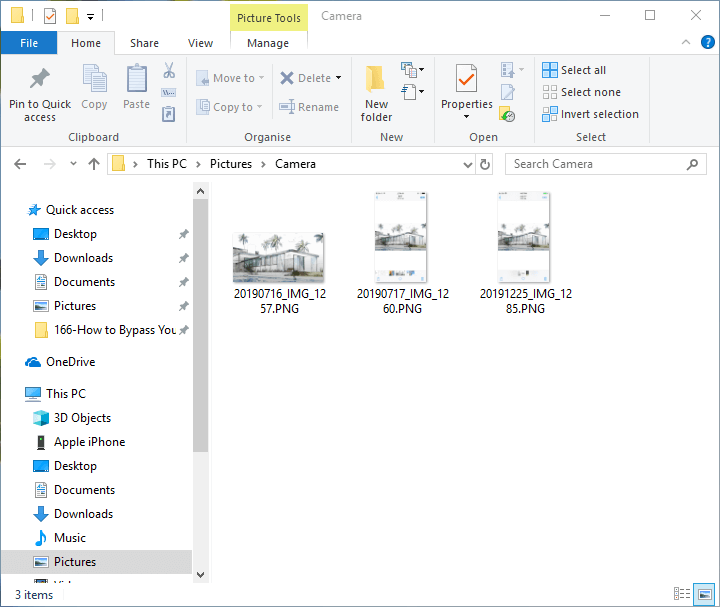Click Invert selection
Screen dimensions: 720x607
click(x=591, y=114)
